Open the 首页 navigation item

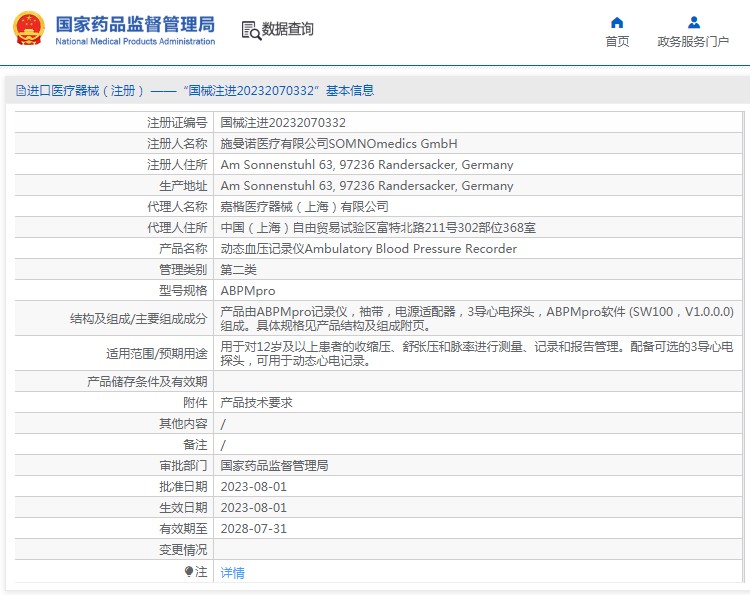(617, 41)
